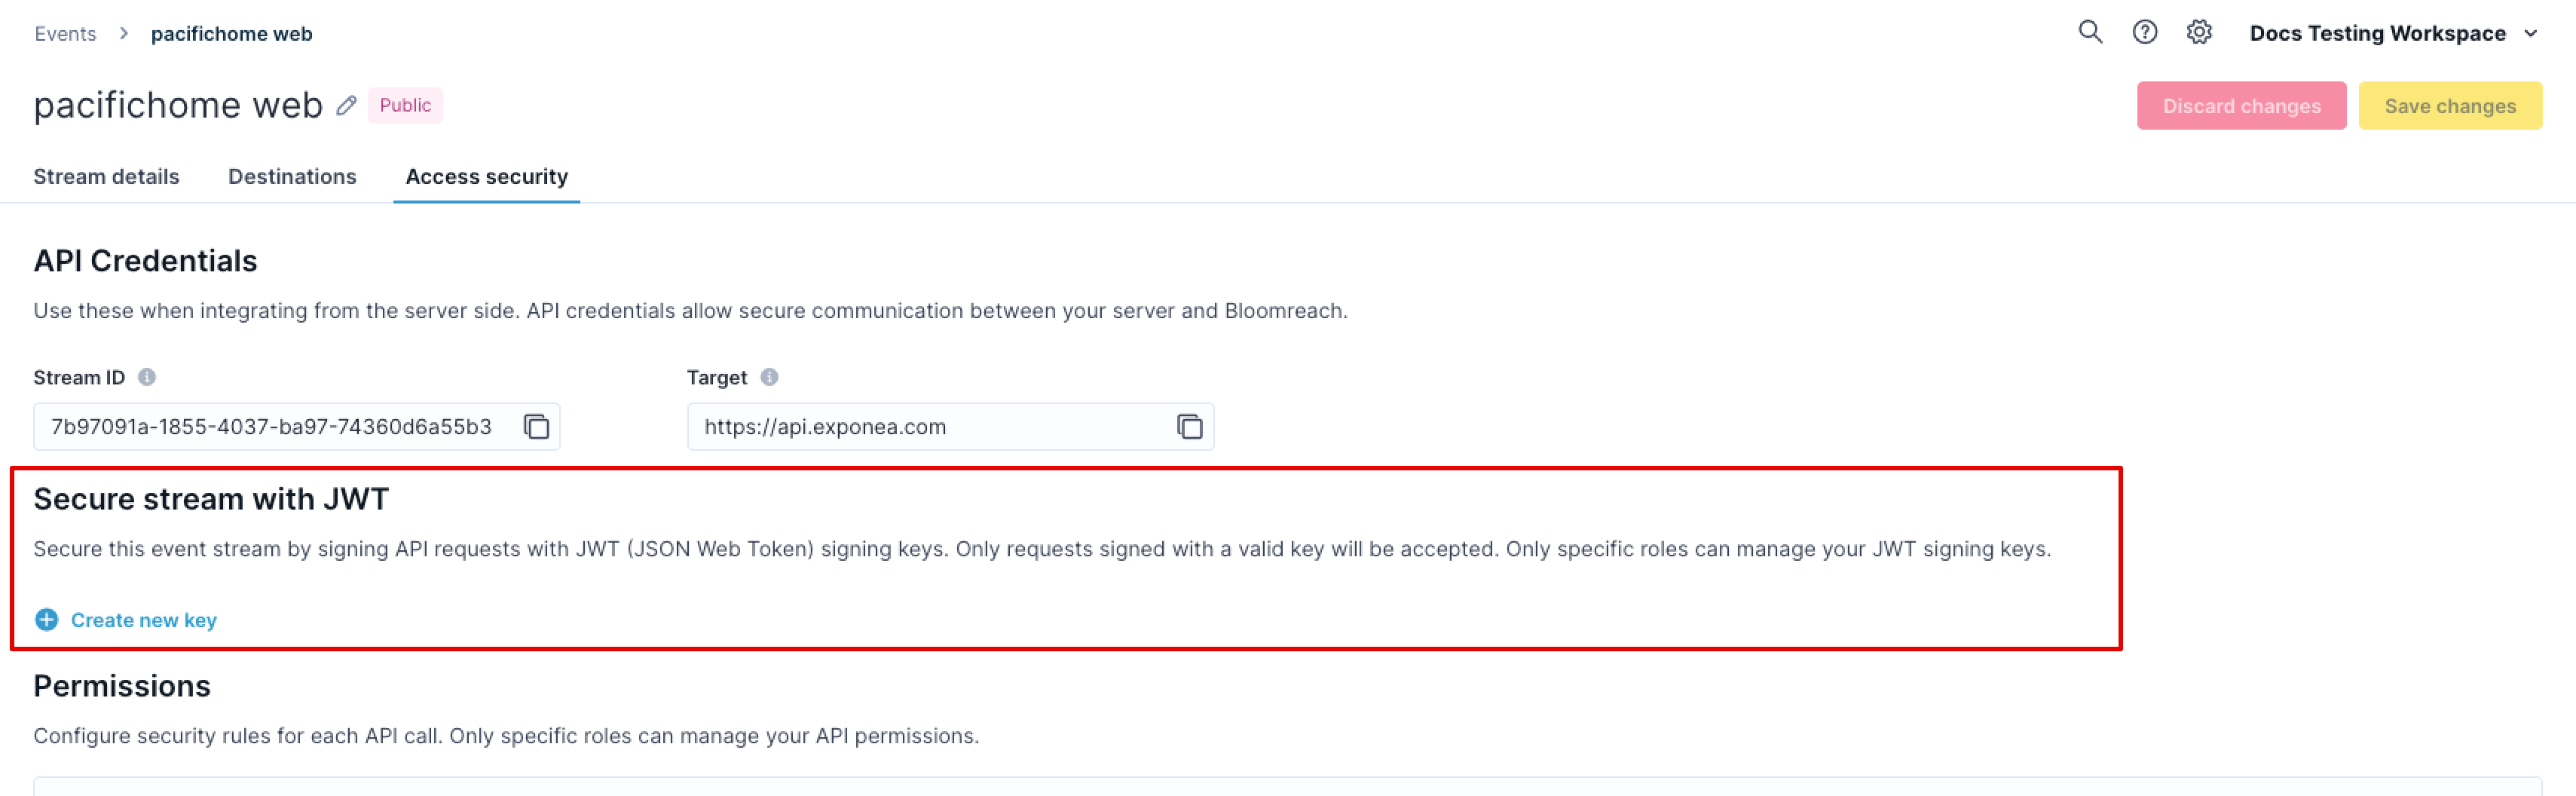Create new JWT key link
This screenshot has width=2576, height=796.
144,620
